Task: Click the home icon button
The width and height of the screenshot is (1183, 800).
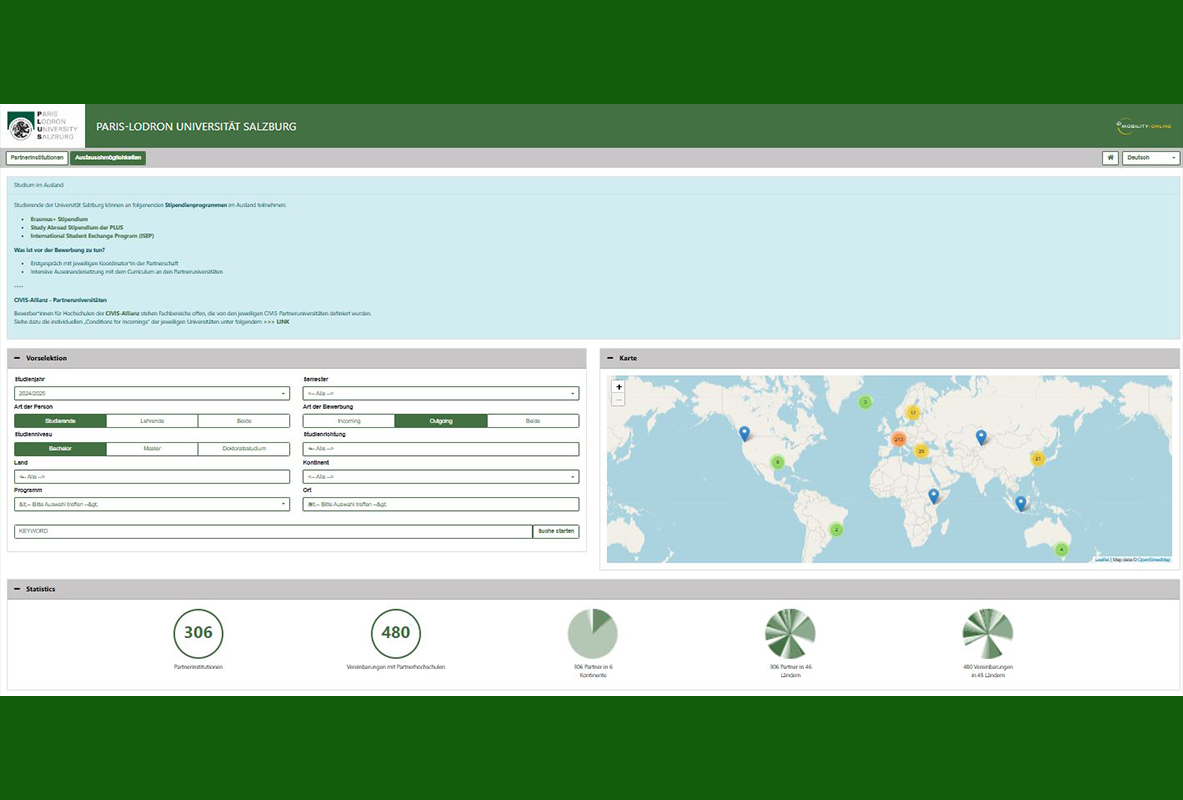Action: pos(1110,158)
